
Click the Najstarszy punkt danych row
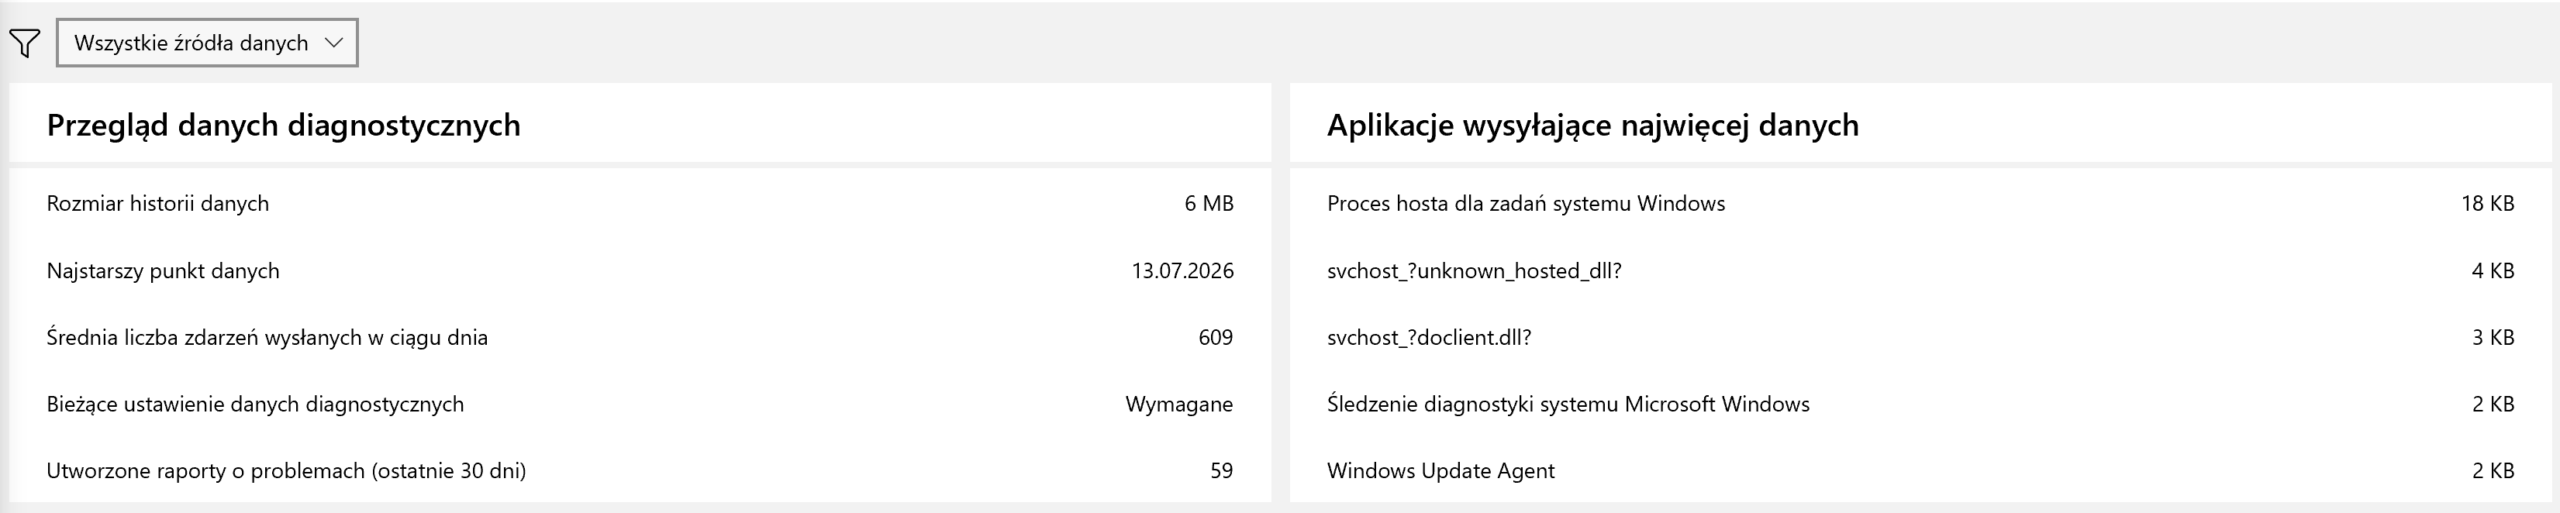click(640, 270)
